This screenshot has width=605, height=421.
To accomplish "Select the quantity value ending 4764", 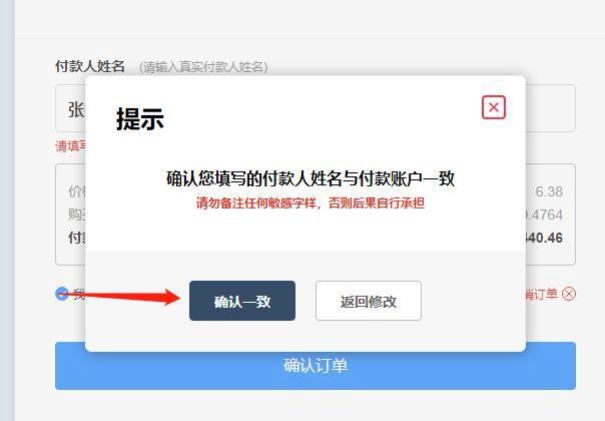I will [544, 215].
